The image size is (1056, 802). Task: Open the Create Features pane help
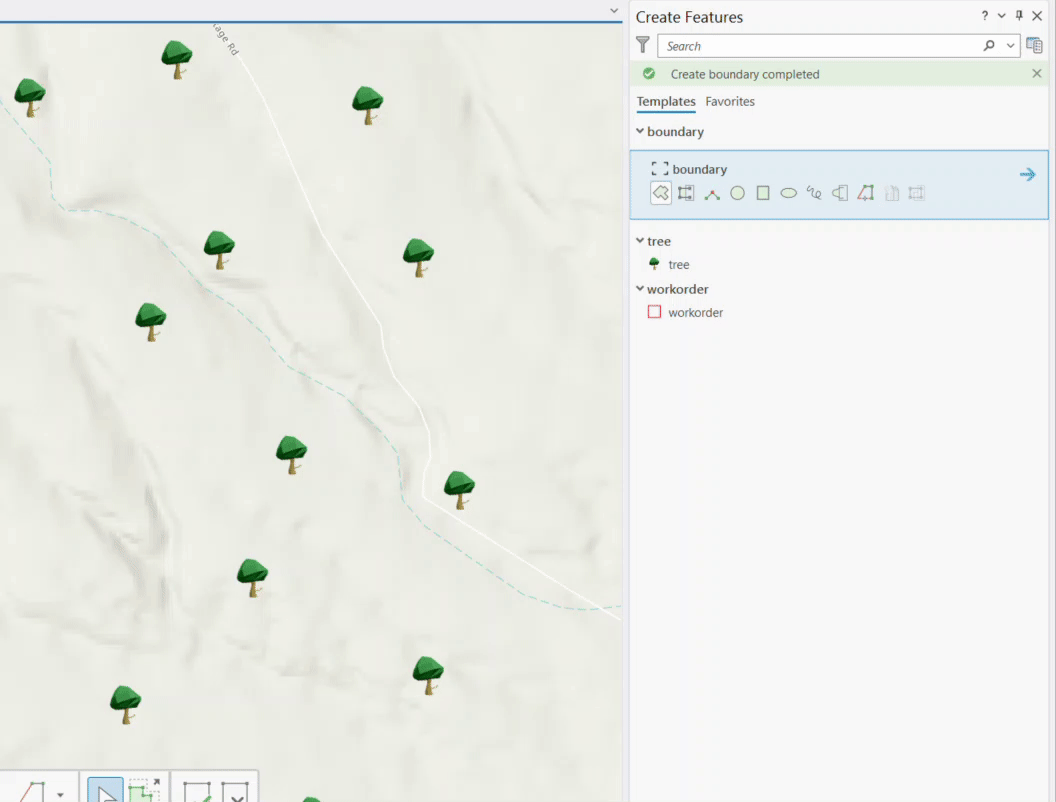985,15
